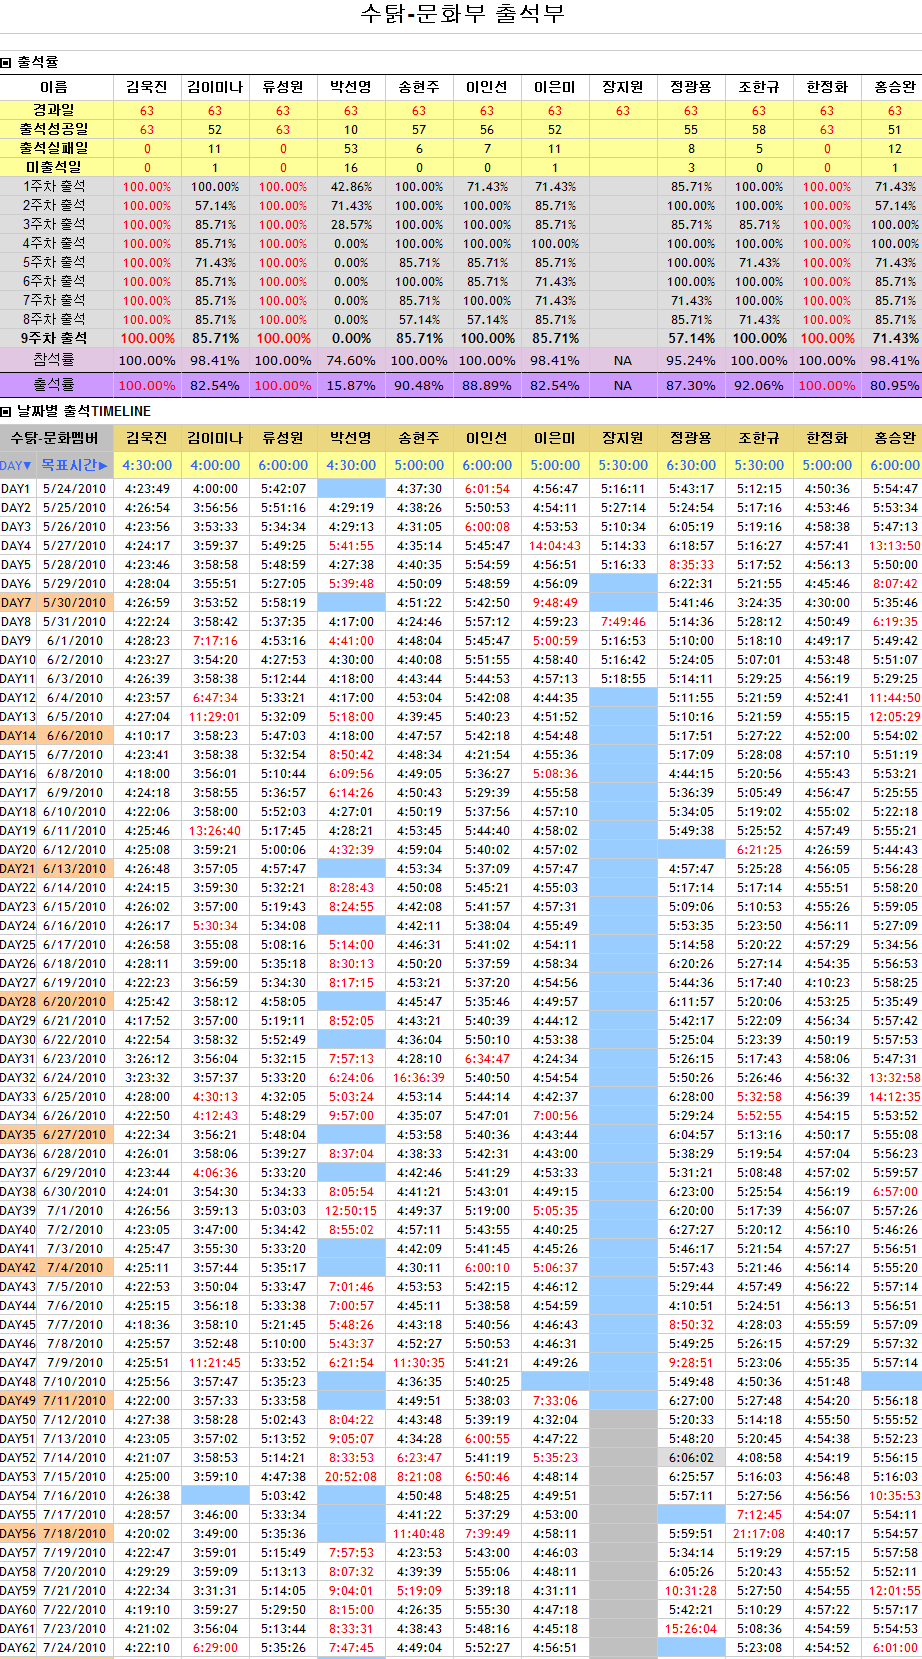Click the 출석실패일 row label
922x1659 pixels.
[56, 148]
